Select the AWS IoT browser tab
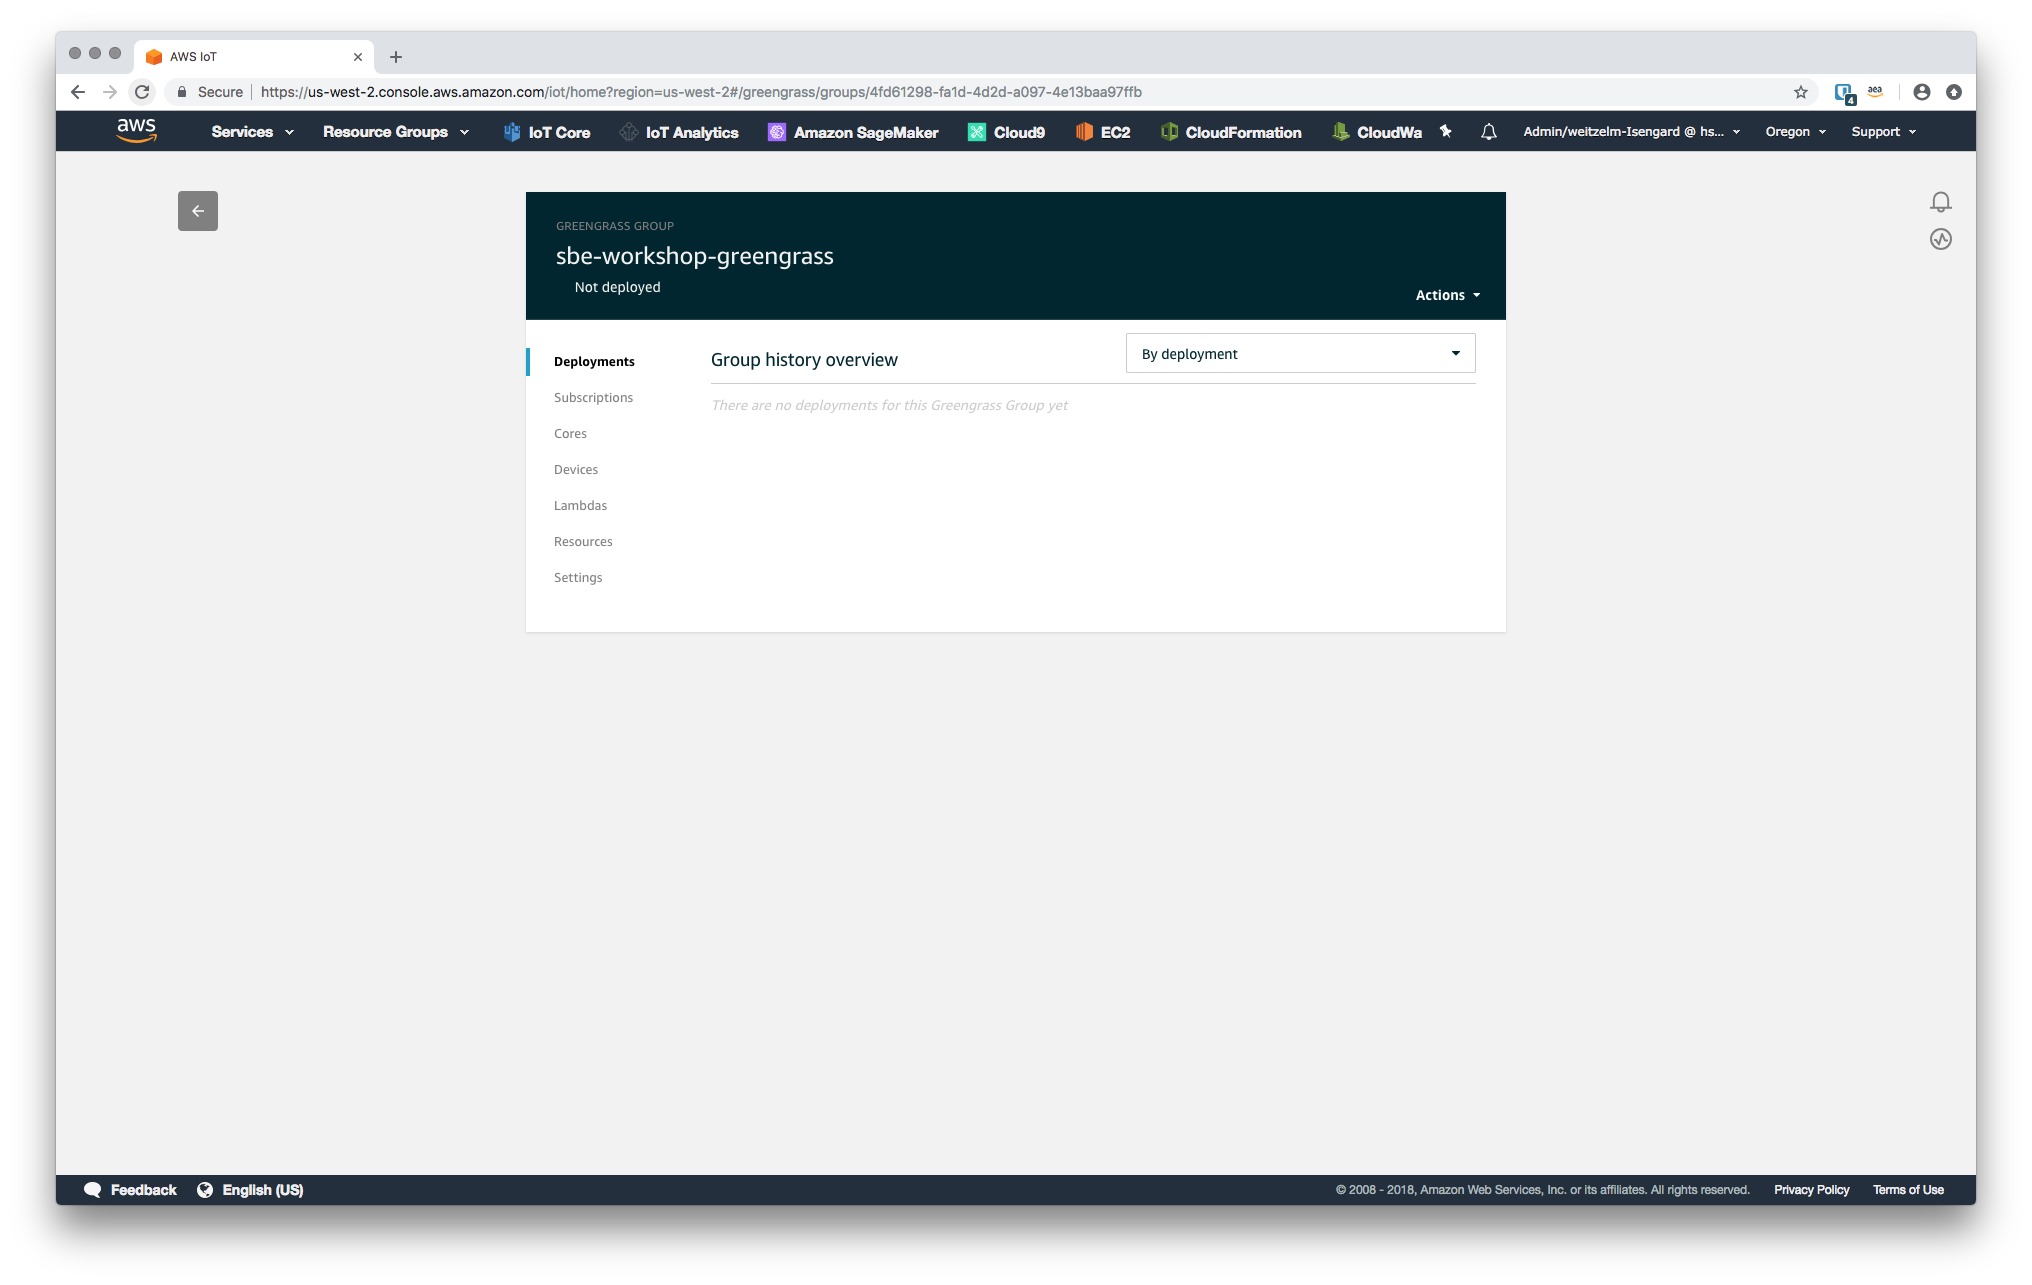The height and width of the screenshot is (1285, 2032). click(254, 57)
